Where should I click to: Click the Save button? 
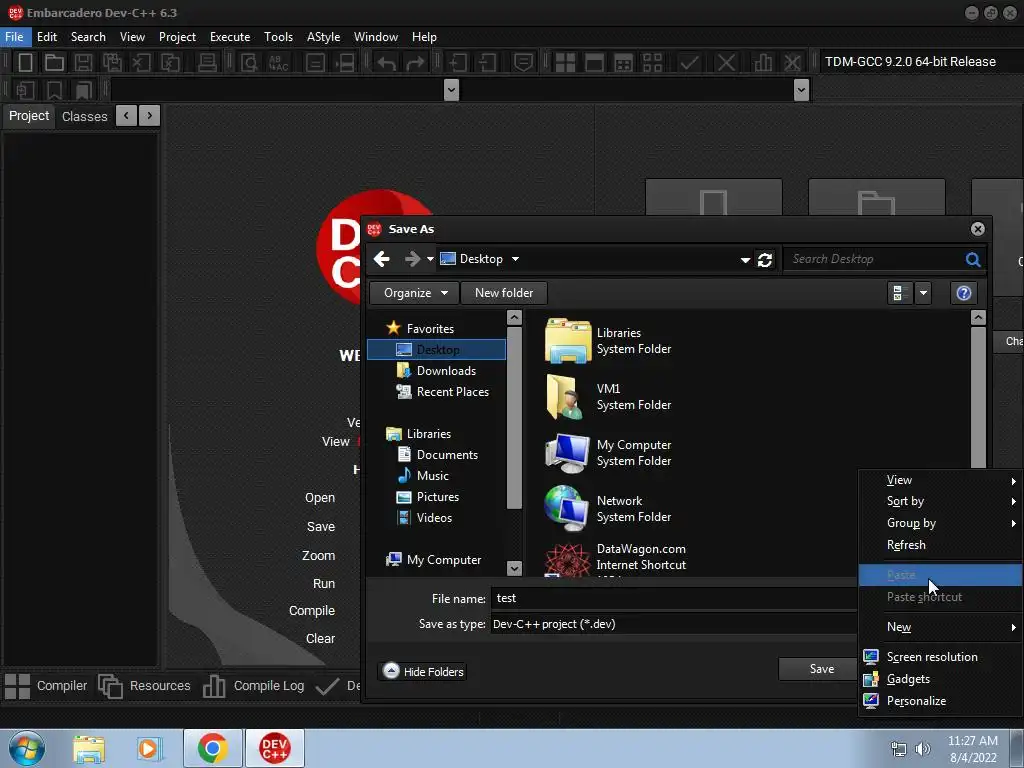pos(820,669)
